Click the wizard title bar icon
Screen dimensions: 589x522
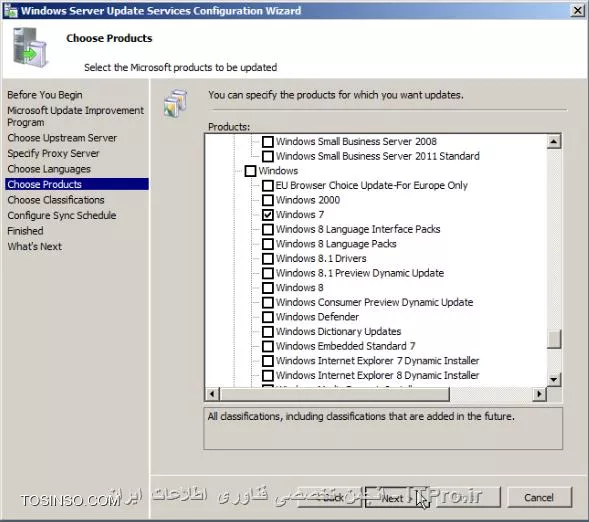click(11, 11)
